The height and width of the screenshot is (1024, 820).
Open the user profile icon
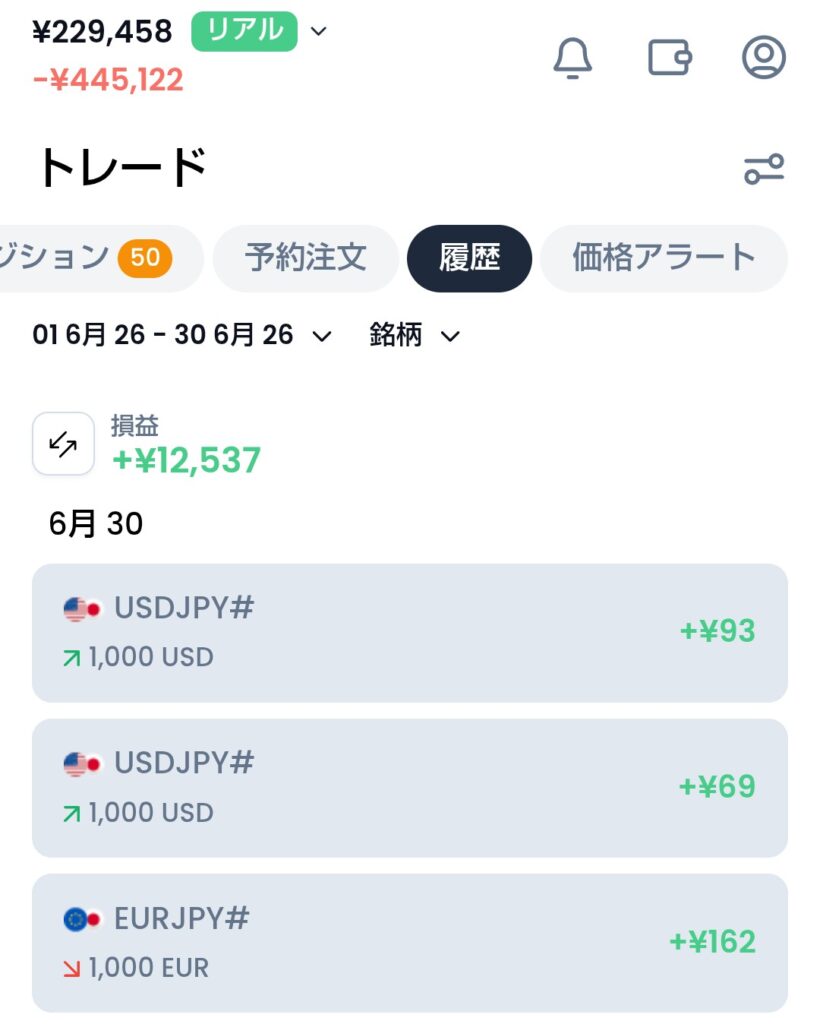click(x=764, y=57)
